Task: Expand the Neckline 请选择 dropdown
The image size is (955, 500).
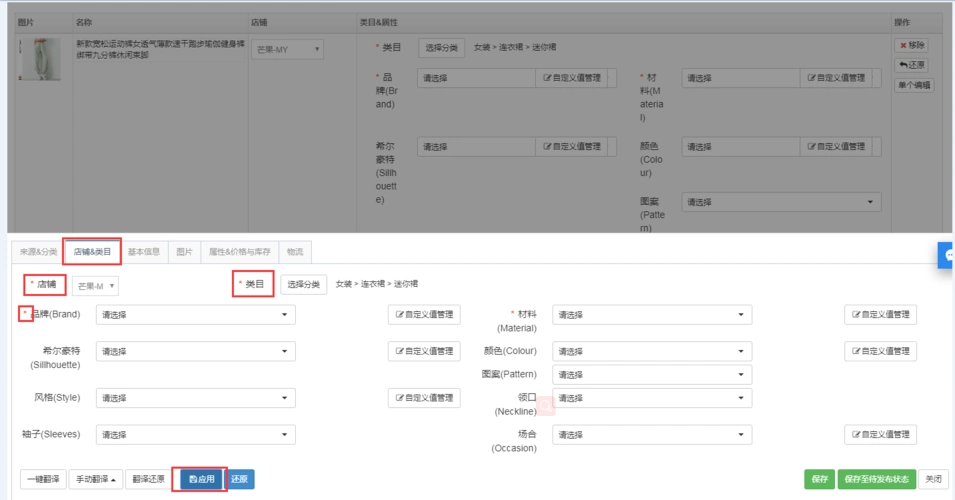Action: click(x=652, y=398)
